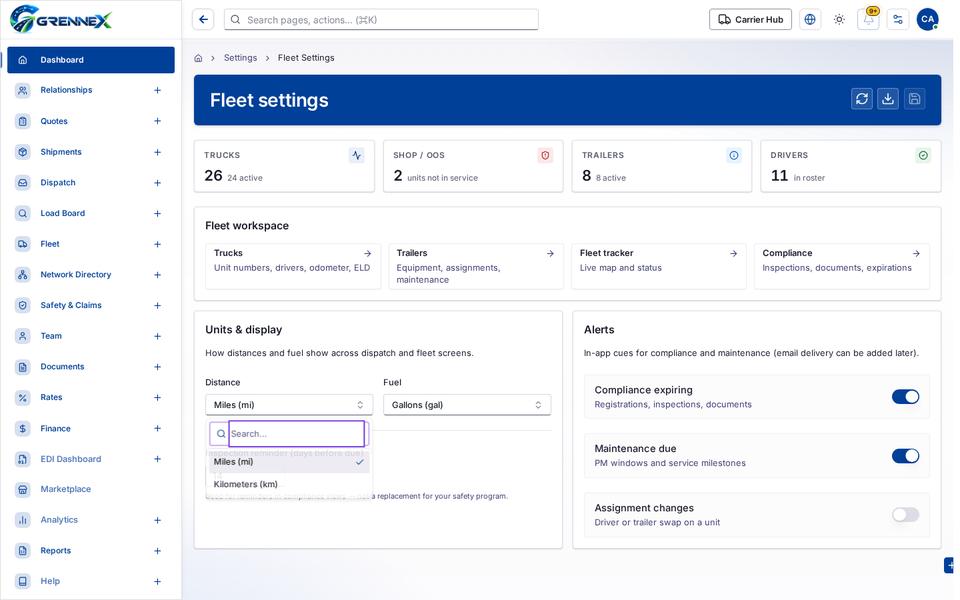Viewport: 960px width, 600px height.
Task: Open the Load Board sidebar item
Action: point(91,214)
